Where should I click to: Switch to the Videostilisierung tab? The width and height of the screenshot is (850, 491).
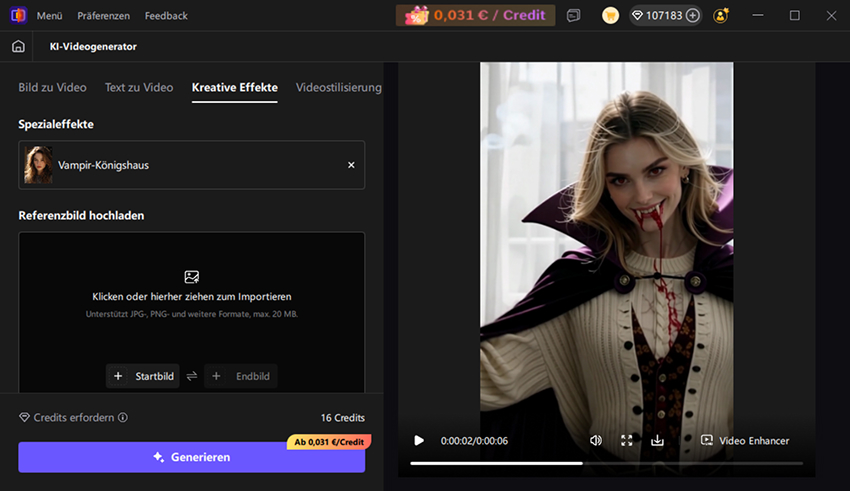tap(339, 87)
